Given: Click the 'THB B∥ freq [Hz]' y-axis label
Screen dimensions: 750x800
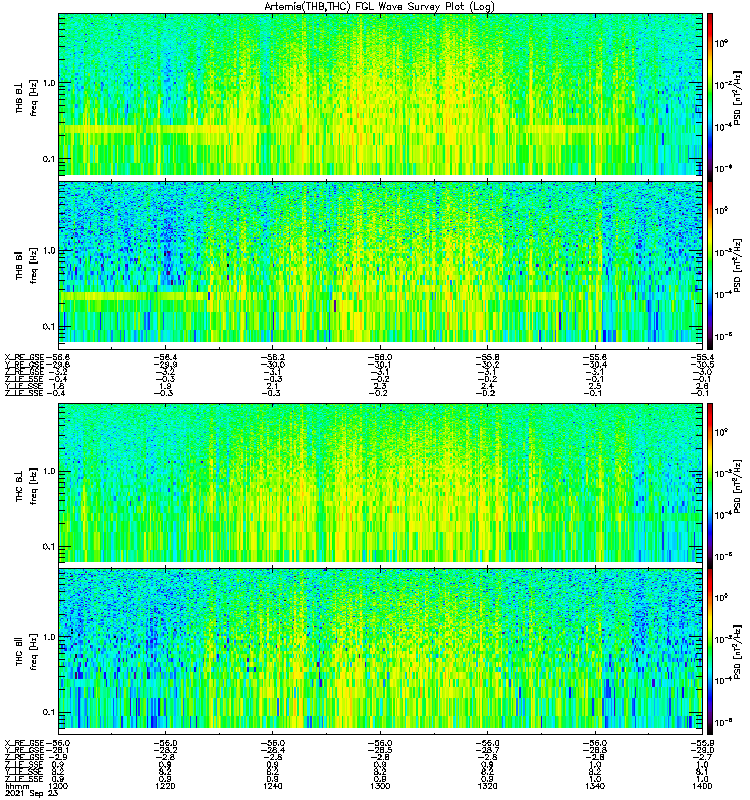Looking at the screenshot, I should click(26, 265).
